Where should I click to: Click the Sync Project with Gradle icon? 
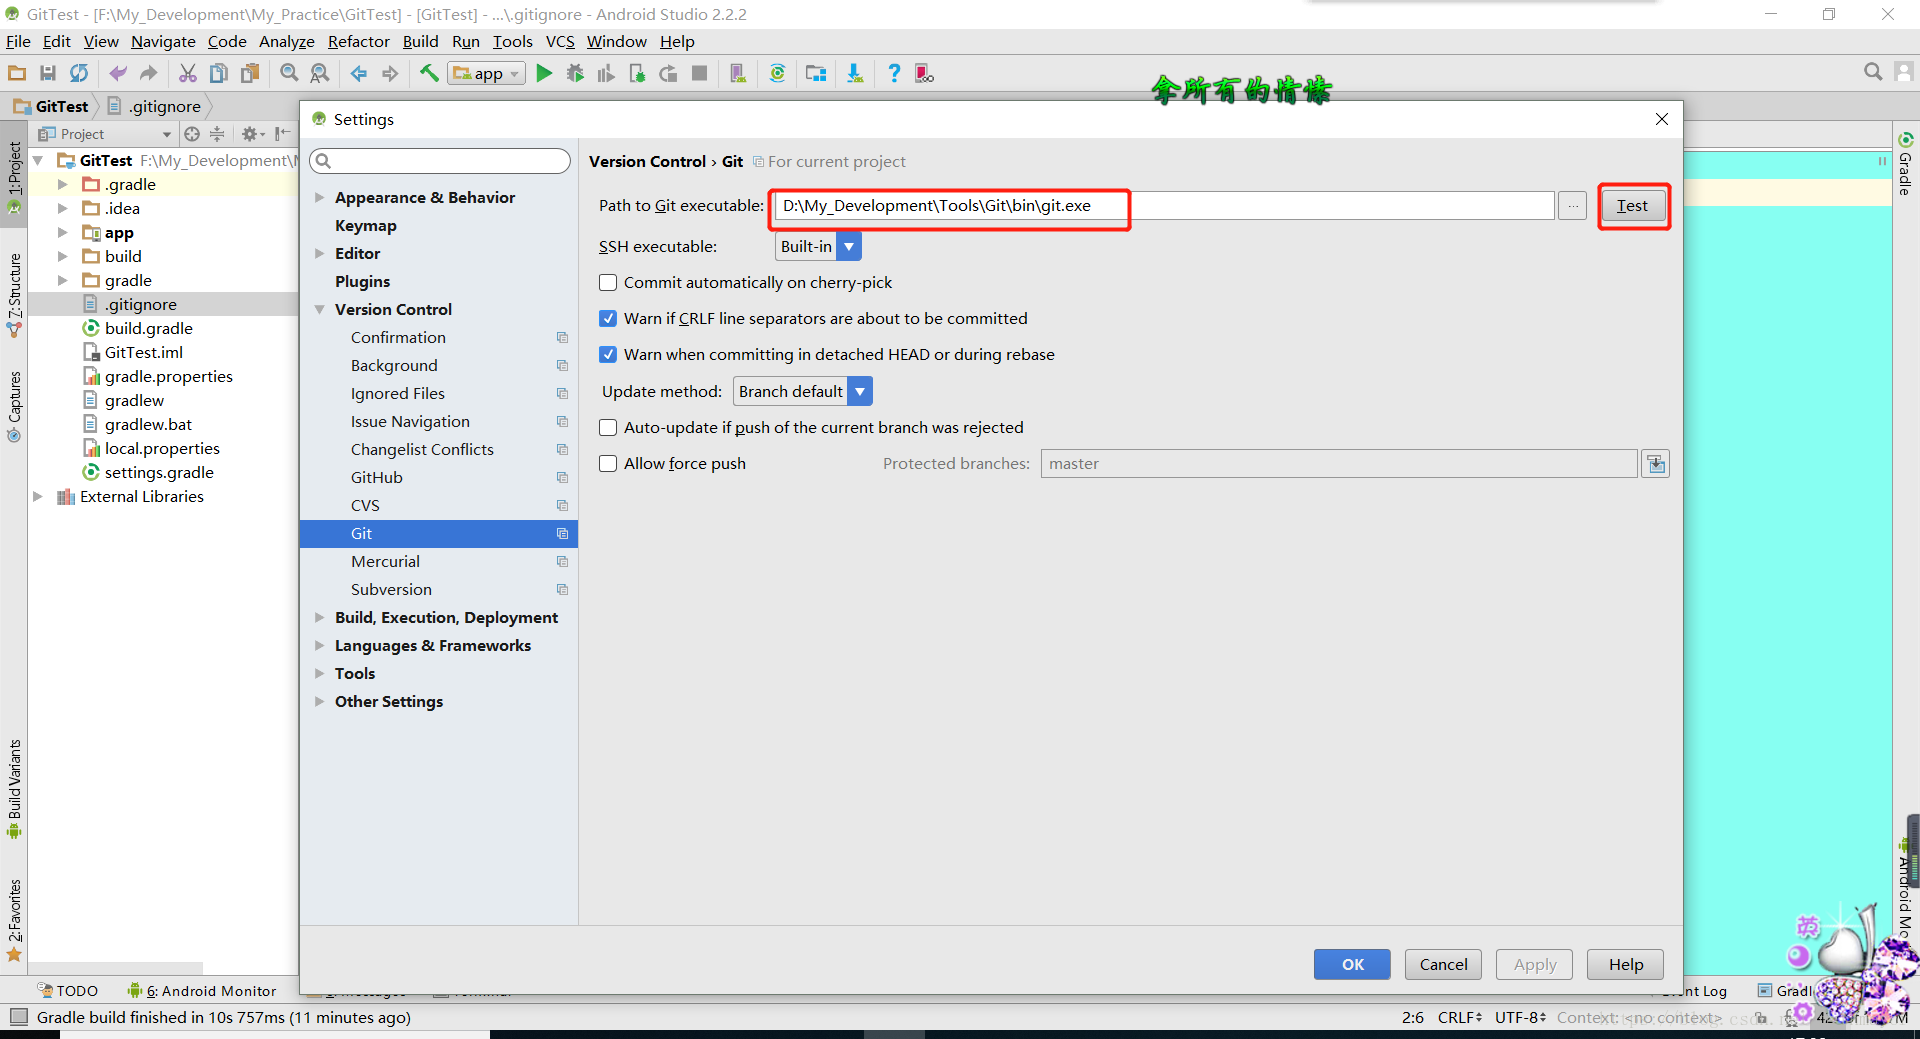pos(777,73)
